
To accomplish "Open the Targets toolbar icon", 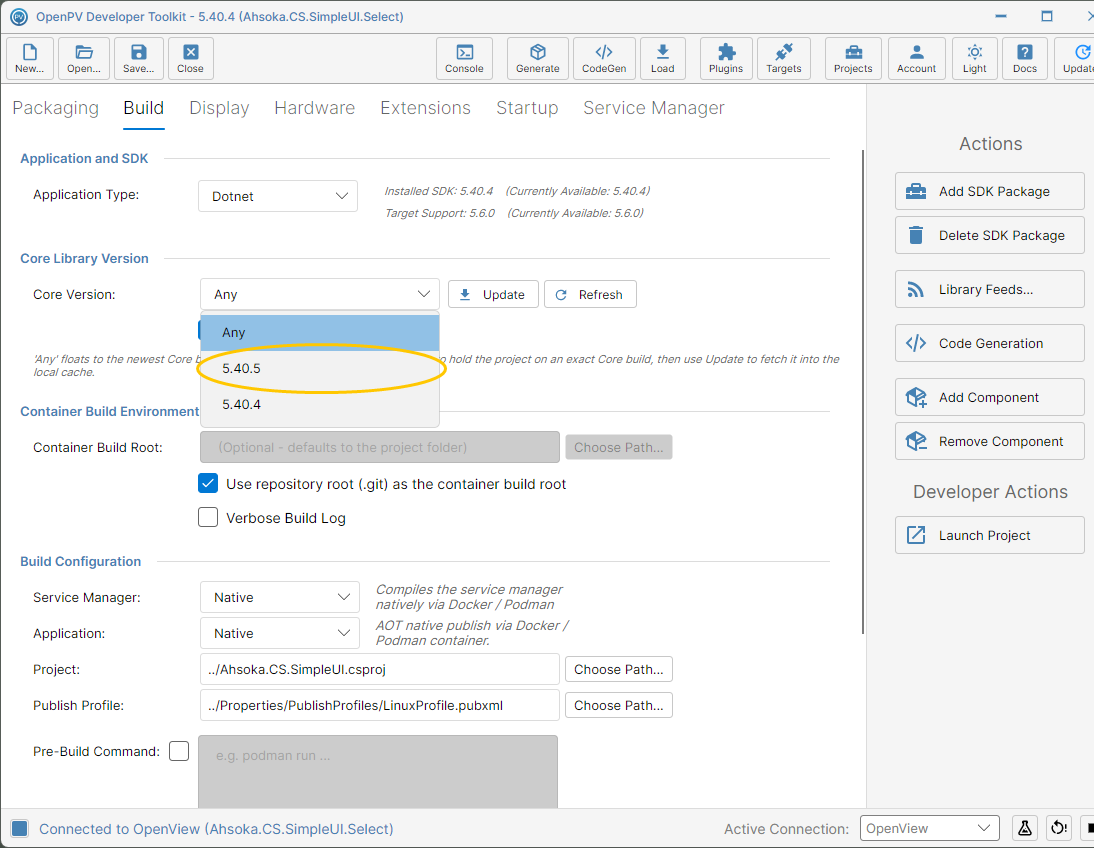I will pyautogui.click(x=783, y=58).
